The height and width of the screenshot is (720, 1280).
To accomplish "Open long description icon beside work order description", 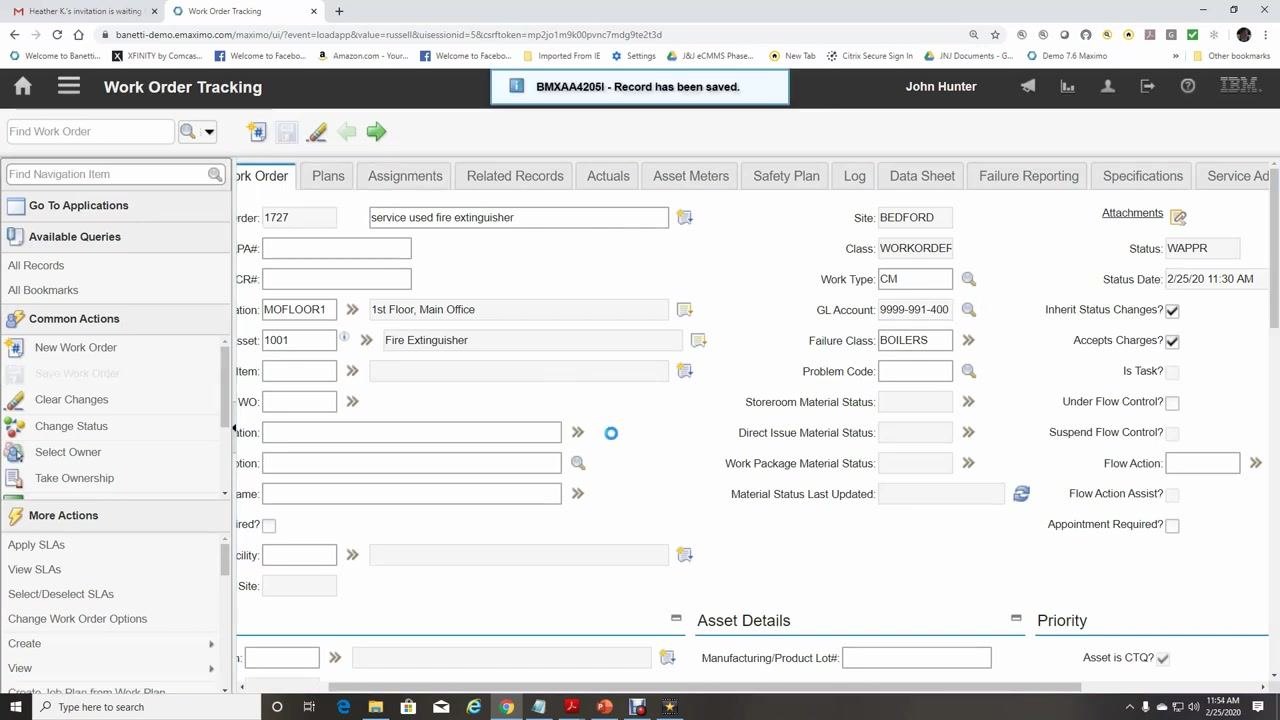I will tap(684, 217).
